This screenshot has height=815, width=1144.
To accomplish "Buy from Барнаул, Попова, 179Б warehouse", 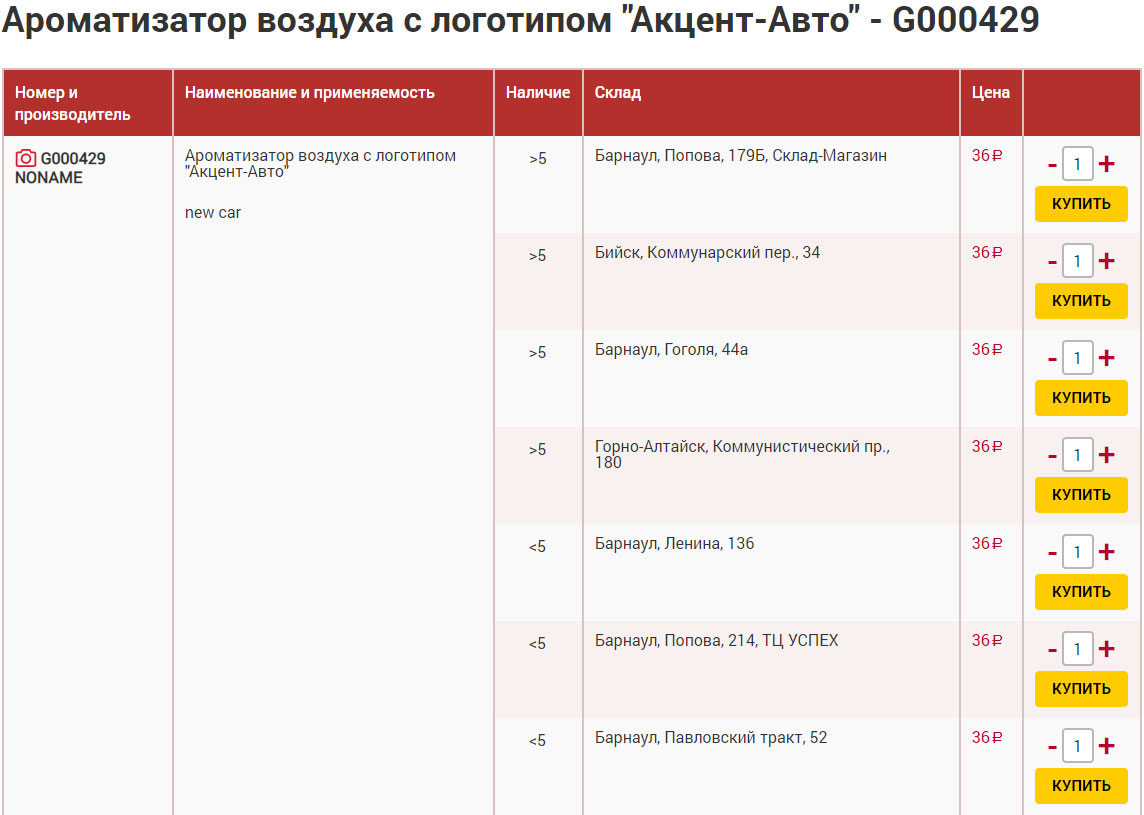I will pos(1081,204).
